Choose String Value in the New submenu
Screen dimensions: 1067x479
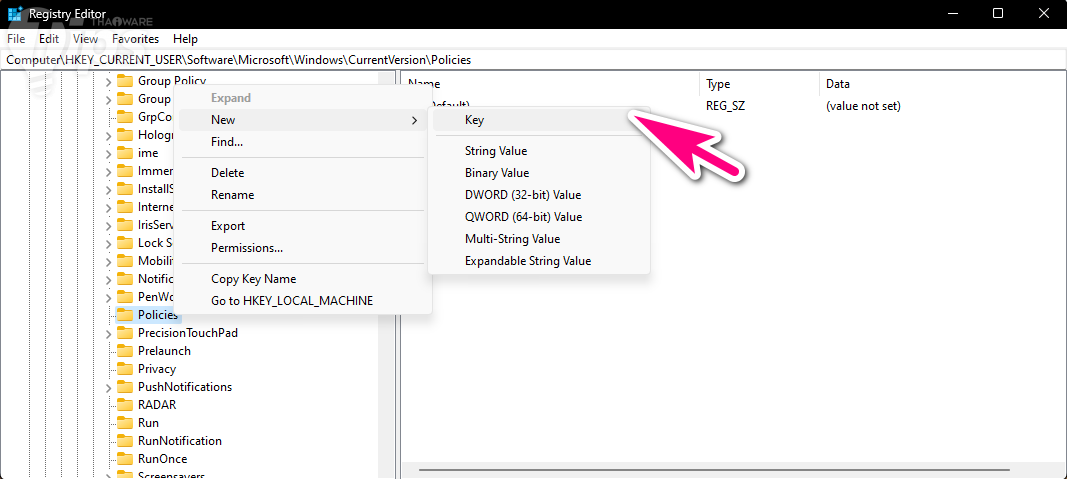(539, 151)
